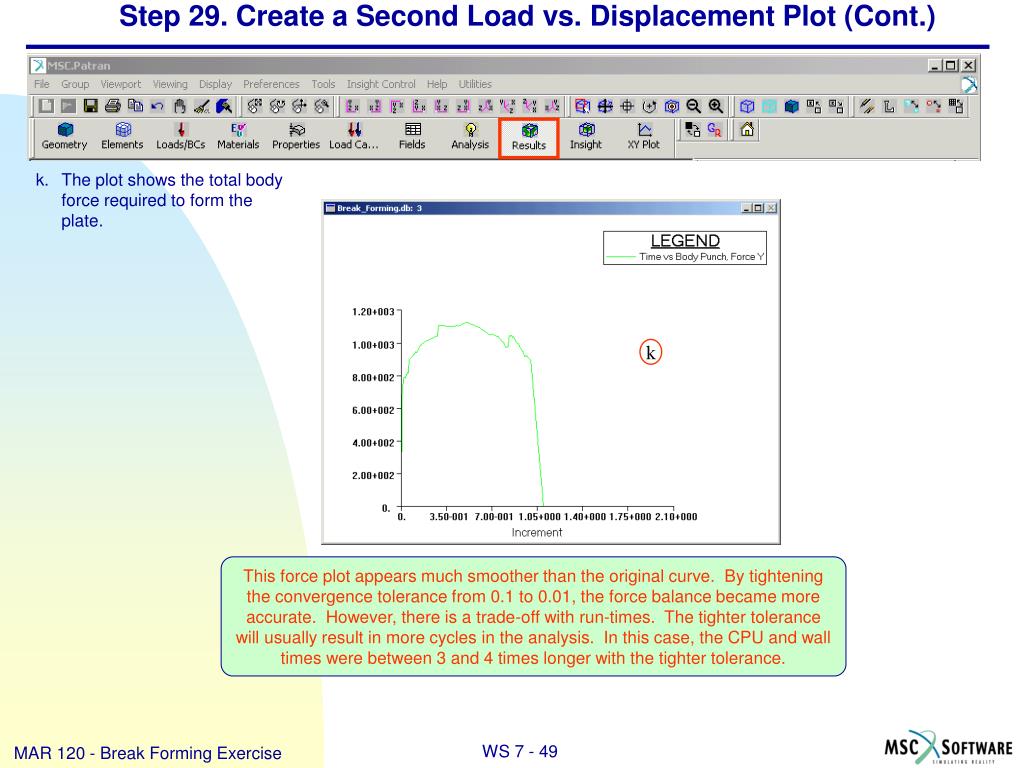Open the Display menu

pos(216,84)
